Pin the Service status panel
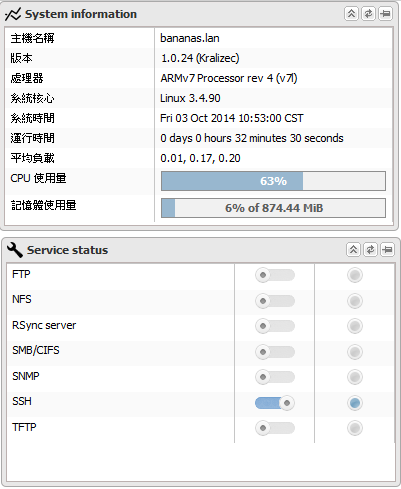This screenshot has height=489, width=401. [387, 250]
